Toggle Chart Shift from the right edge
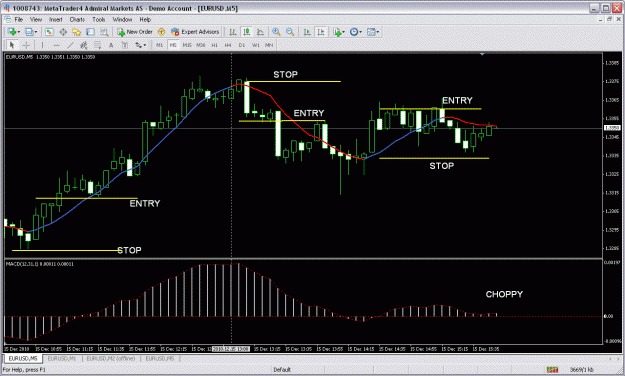This screenshot has height=376, width=625. (321, 32)
